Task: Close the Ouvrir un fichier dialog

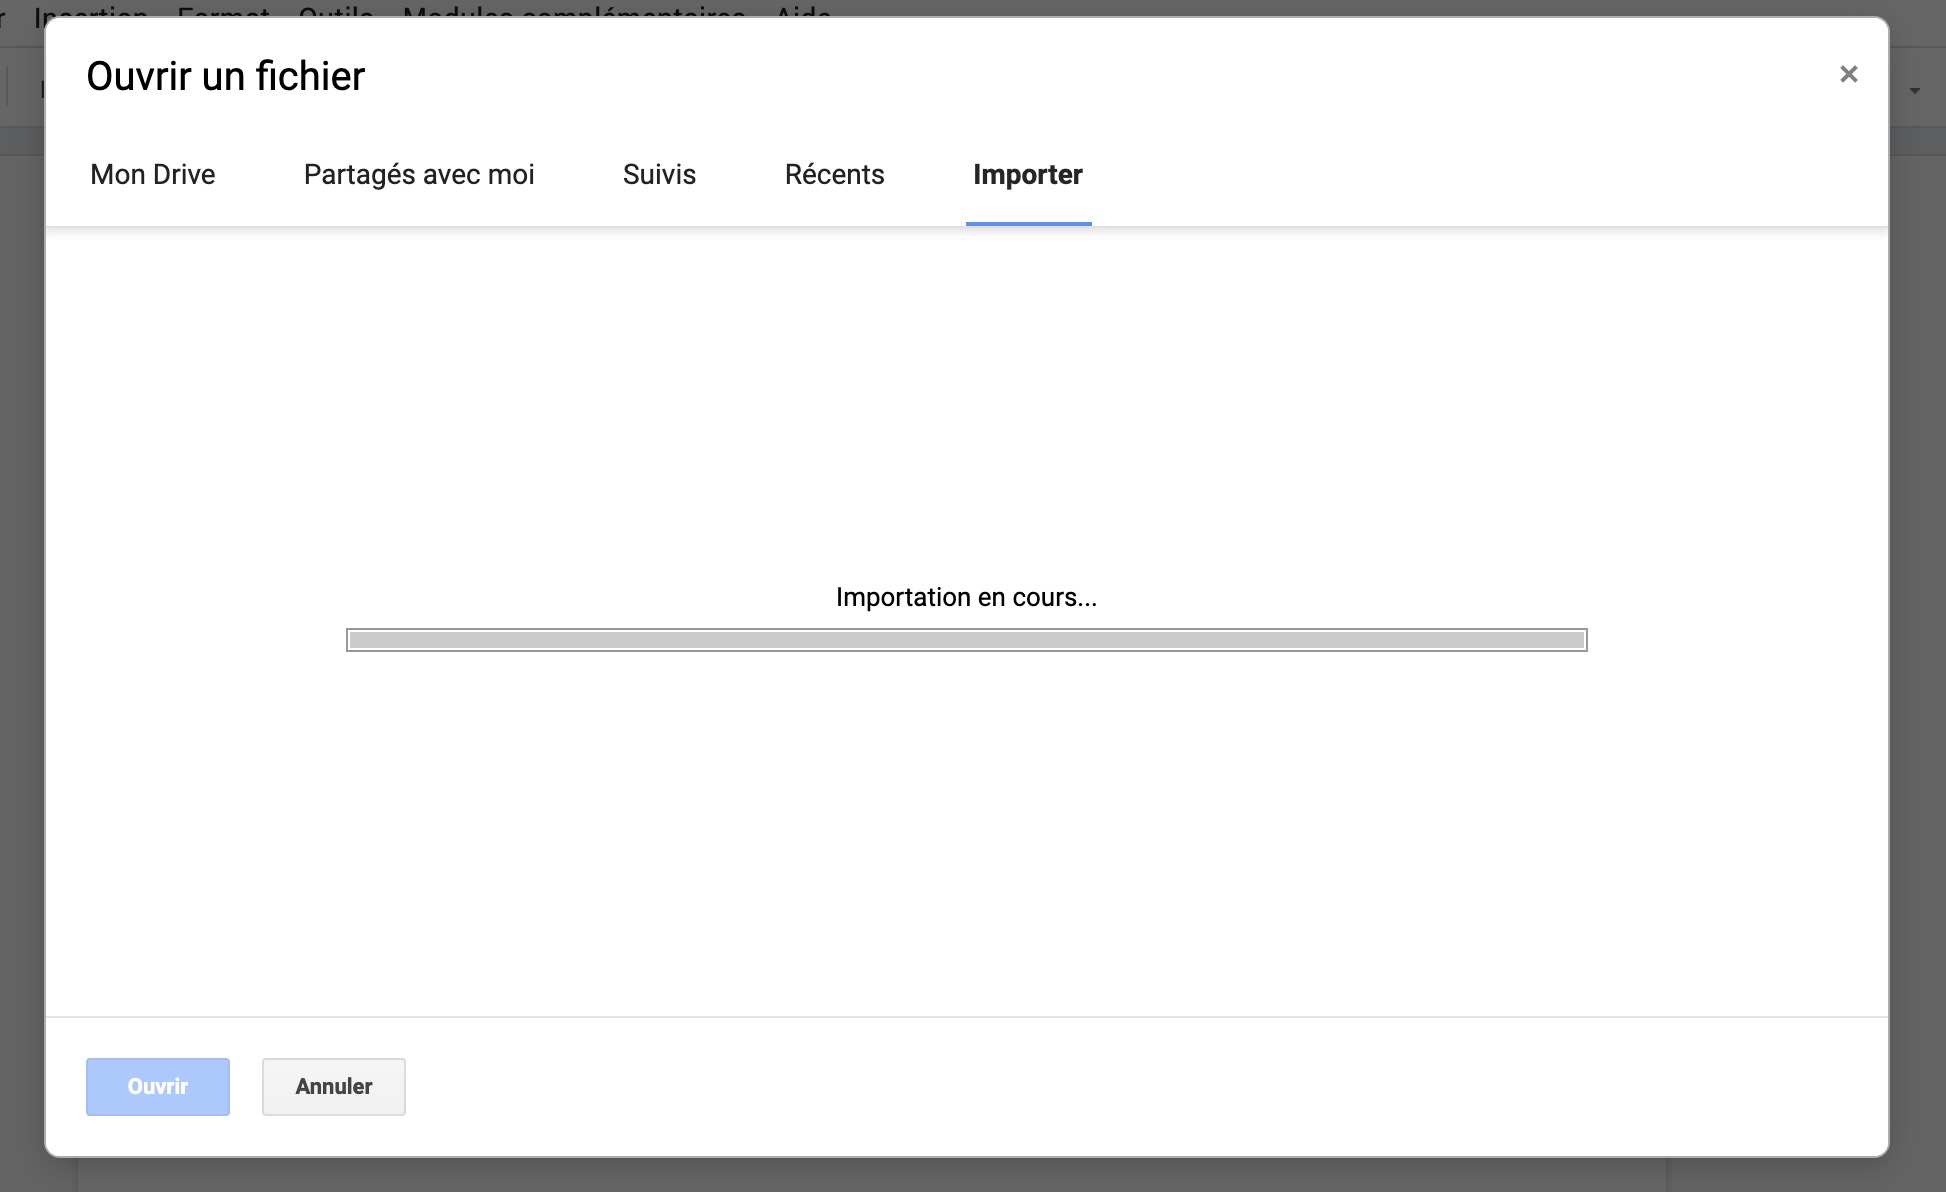Action: [1848, 74]
